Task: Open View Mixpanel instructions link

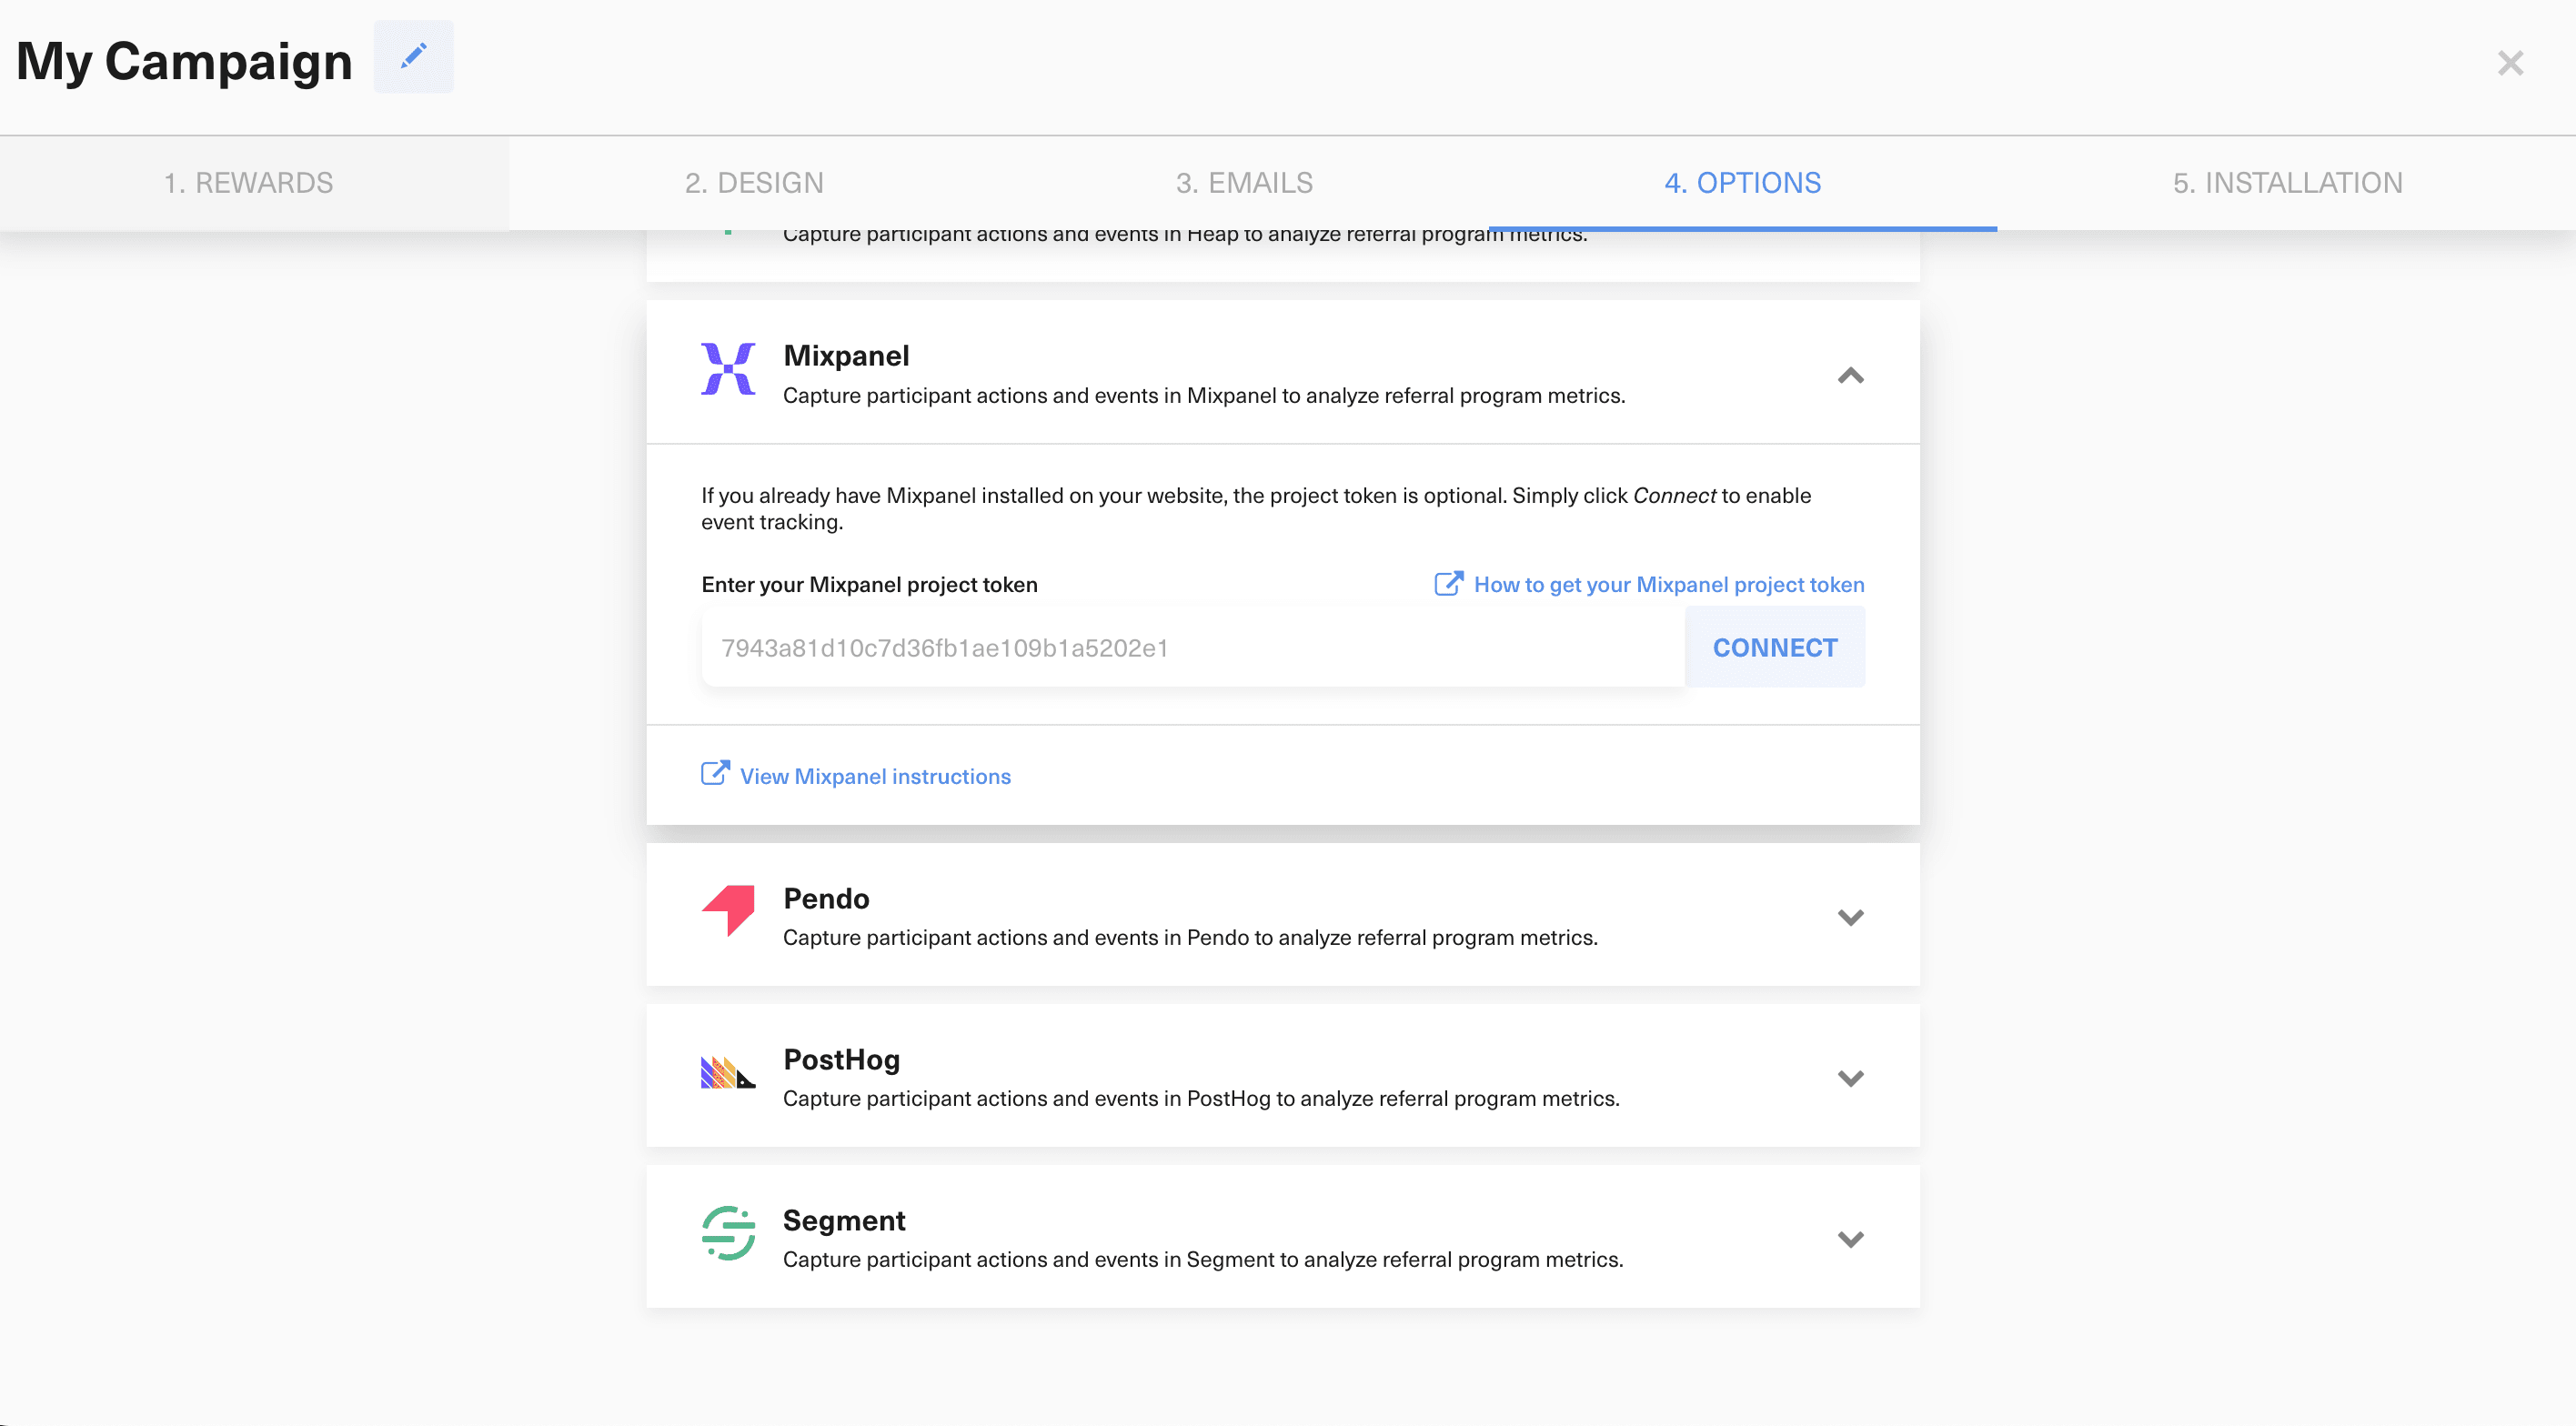Action: coord(874,776)
